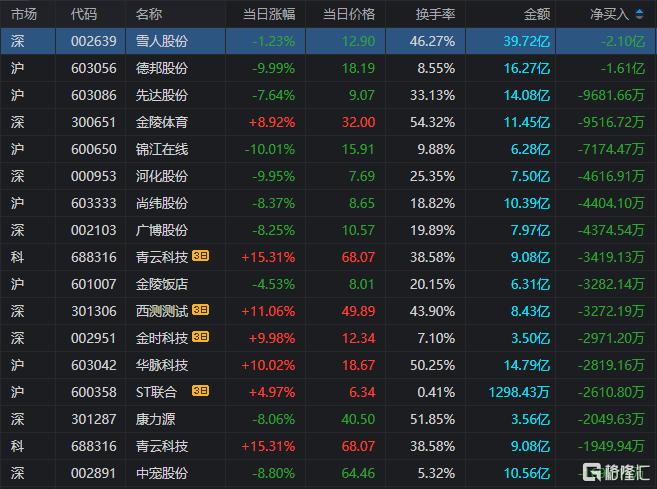Select the 锦江在线 stock name

pyautogui.click(x=162, y=149)
